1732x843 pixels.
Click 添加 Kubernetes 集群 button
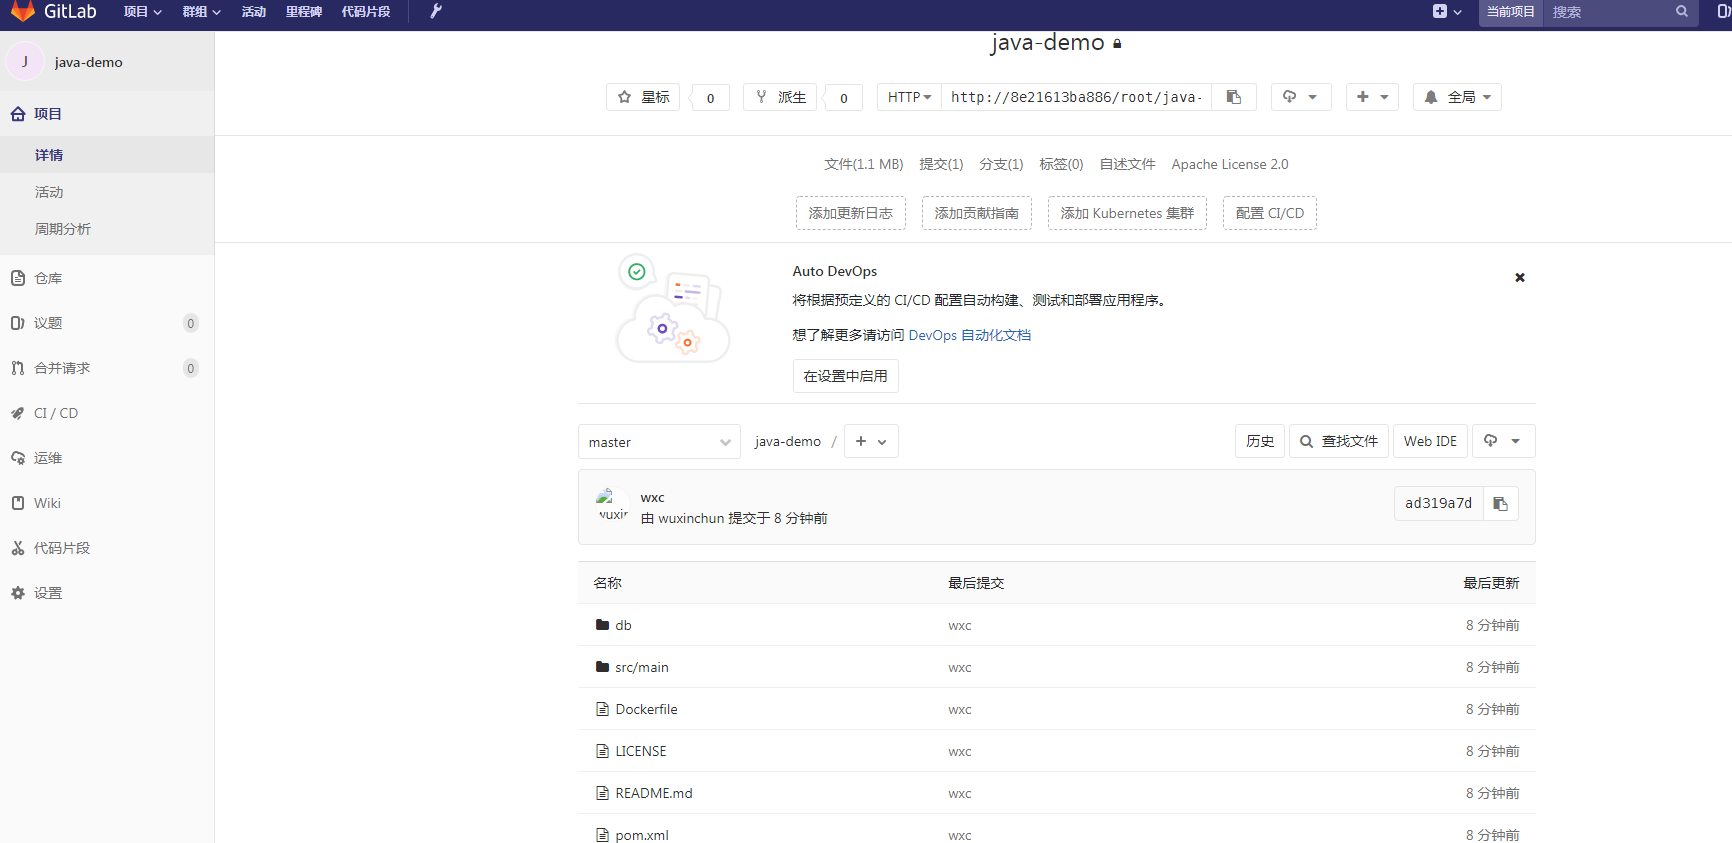click(x=1127, y=213)
